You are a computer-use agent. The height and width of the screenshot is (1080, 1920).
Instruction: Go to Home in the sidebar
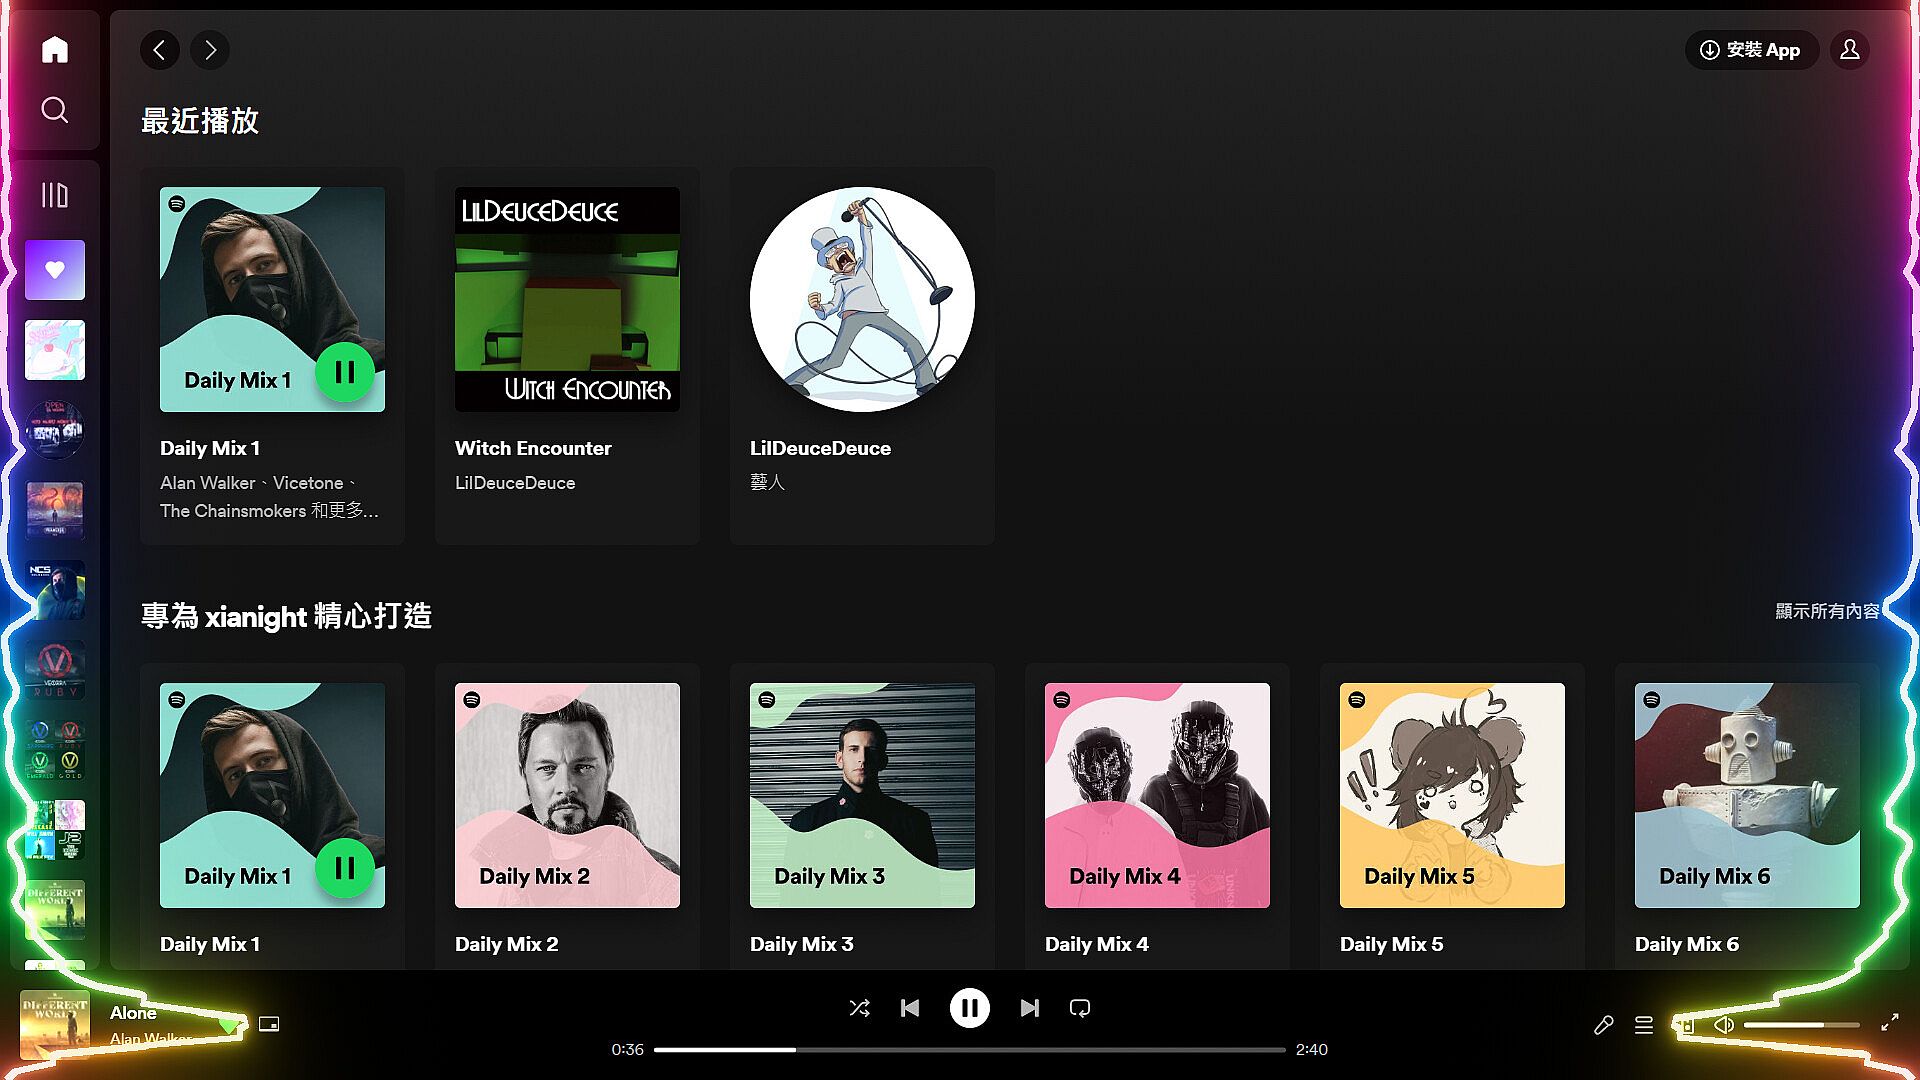[55, 50]
